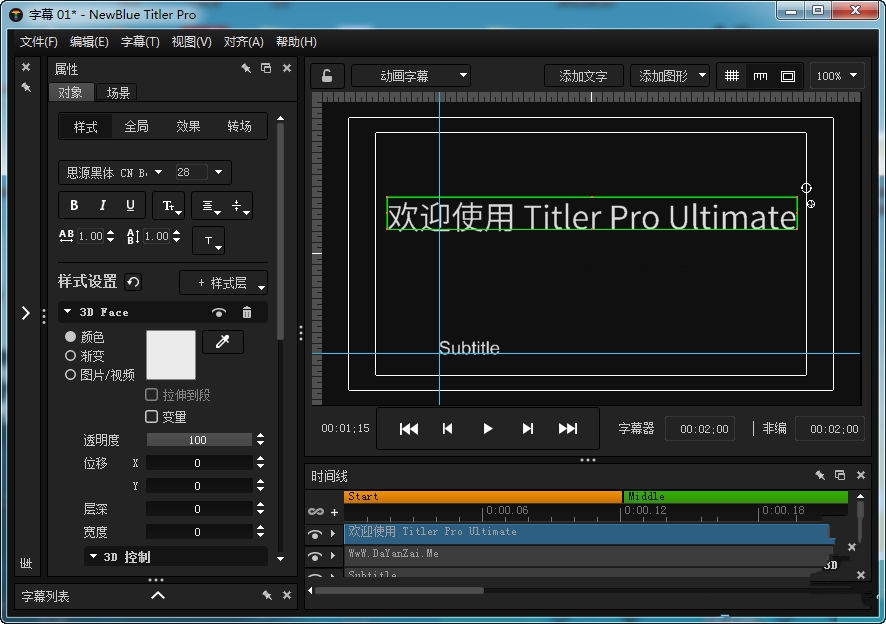
Task: Select the 图片/视频 fill radio button
Action: [70, 374]
